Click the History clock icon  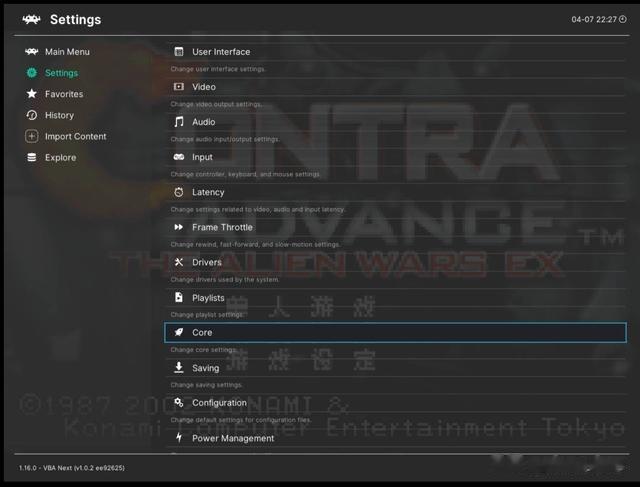(31, 115)
